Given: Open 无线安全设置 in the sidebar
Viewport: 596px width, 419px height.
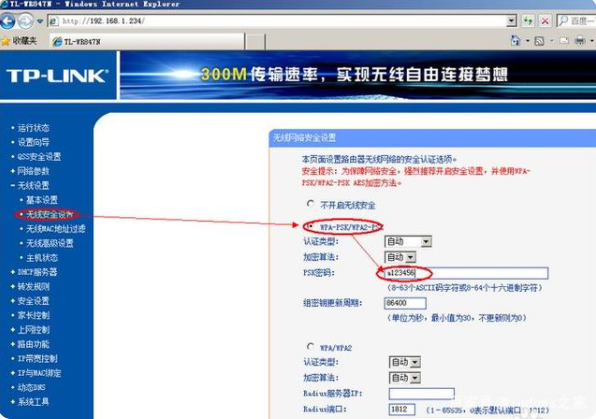Looking at the screenshot, I should click(x=49, y=215).
